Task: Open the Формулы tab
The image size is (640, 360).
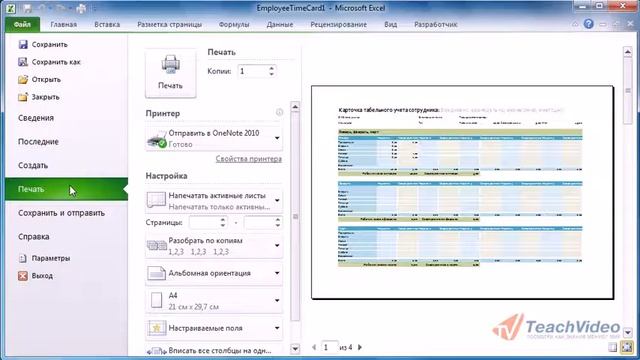Action: pos(234,24)
